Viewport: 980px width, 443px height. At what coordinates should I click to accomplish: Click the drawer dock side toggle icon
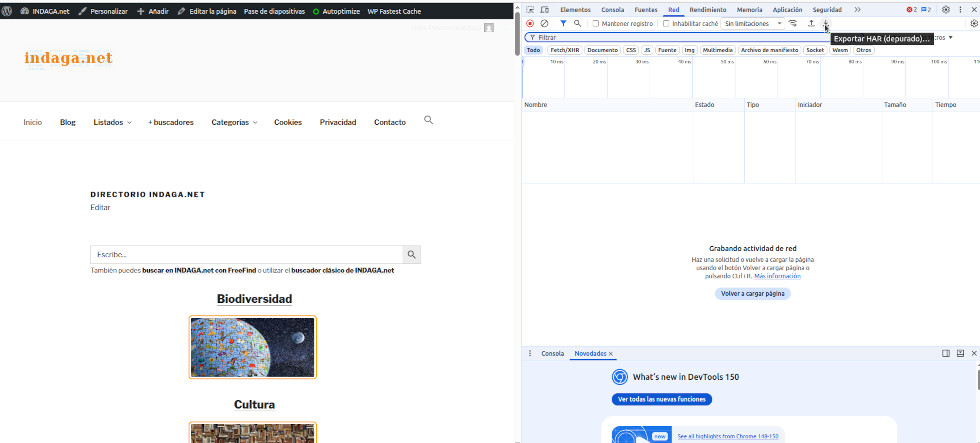(946, 354)
